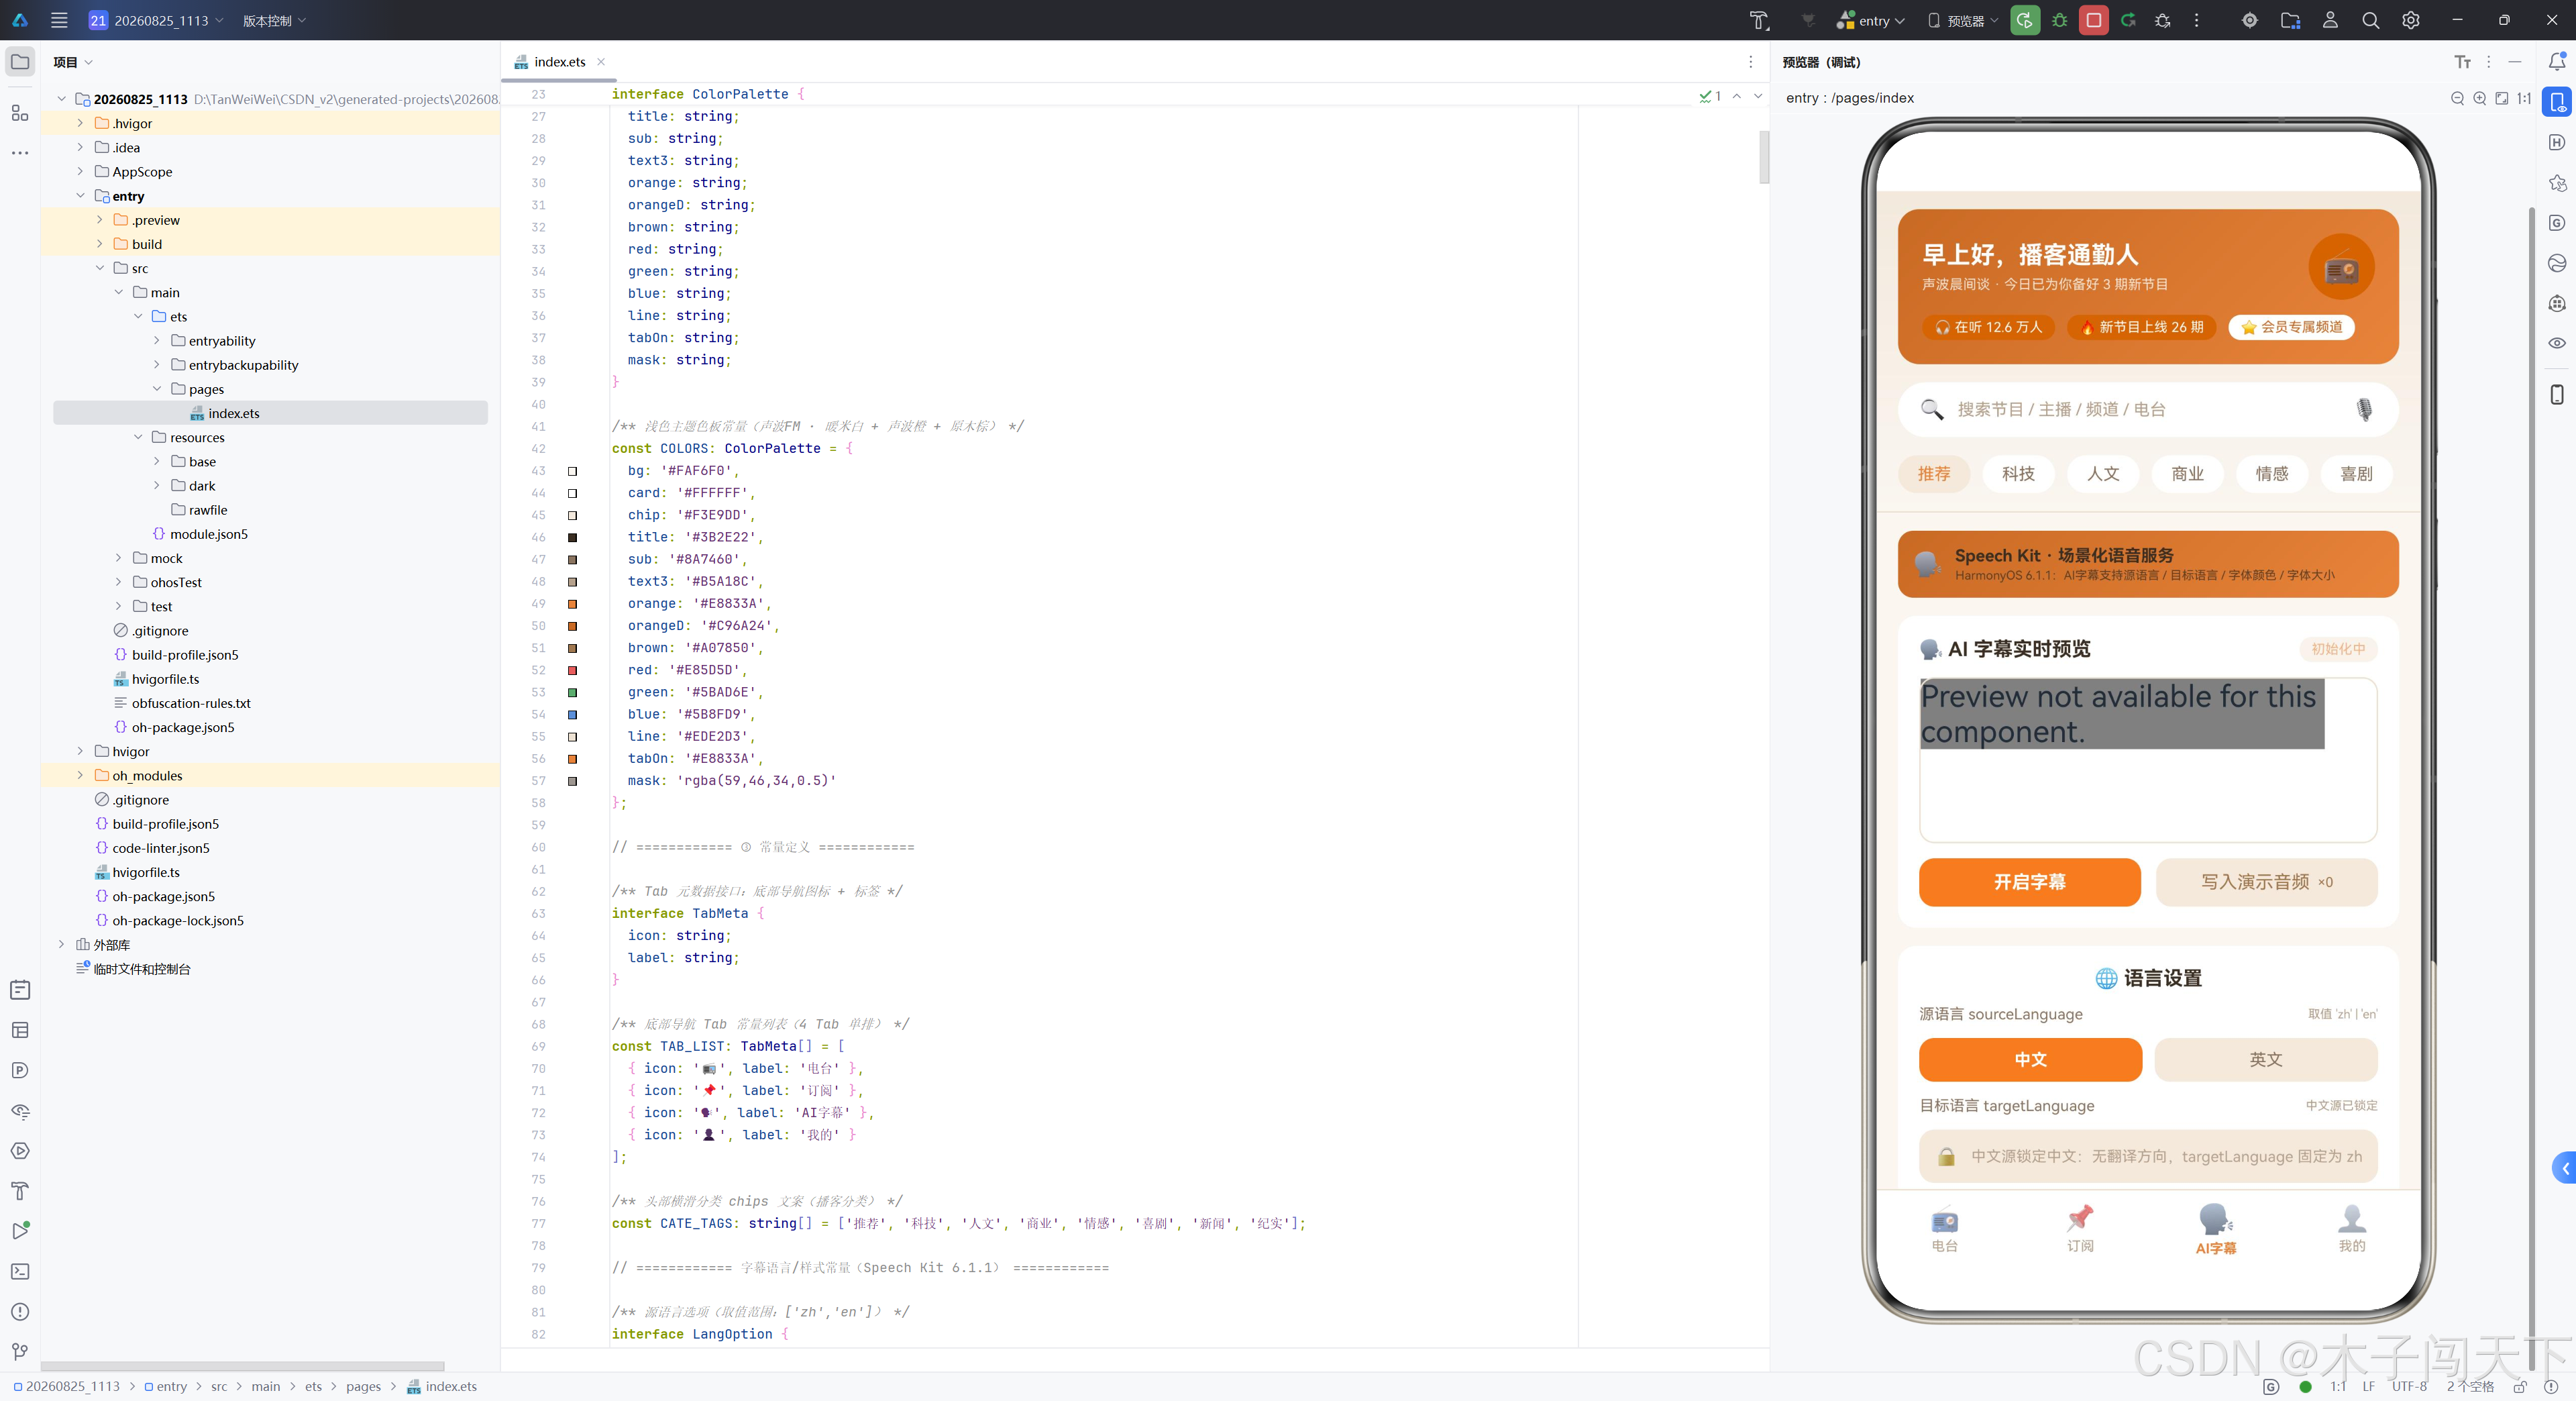Open the Project tool window folder icon

pyautogui.click(x=20, y=62)
